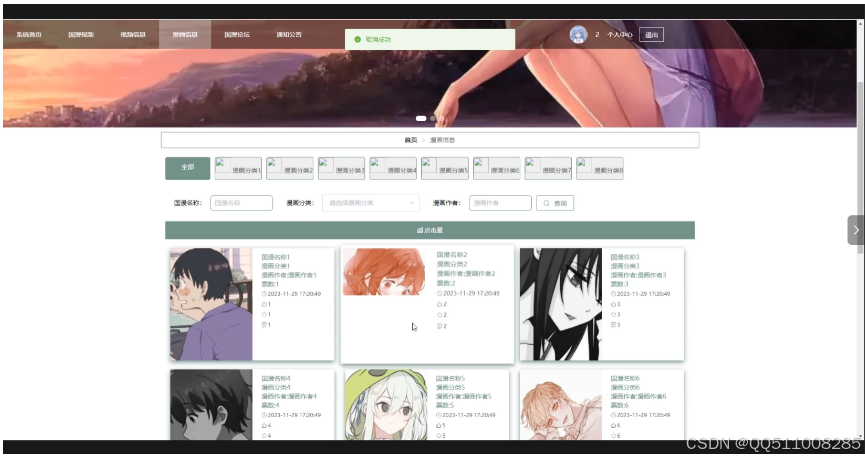Click the comment icon on 国漫名称1 card
Viewport: 865px width, 459px height.
(x=264, y=325)
